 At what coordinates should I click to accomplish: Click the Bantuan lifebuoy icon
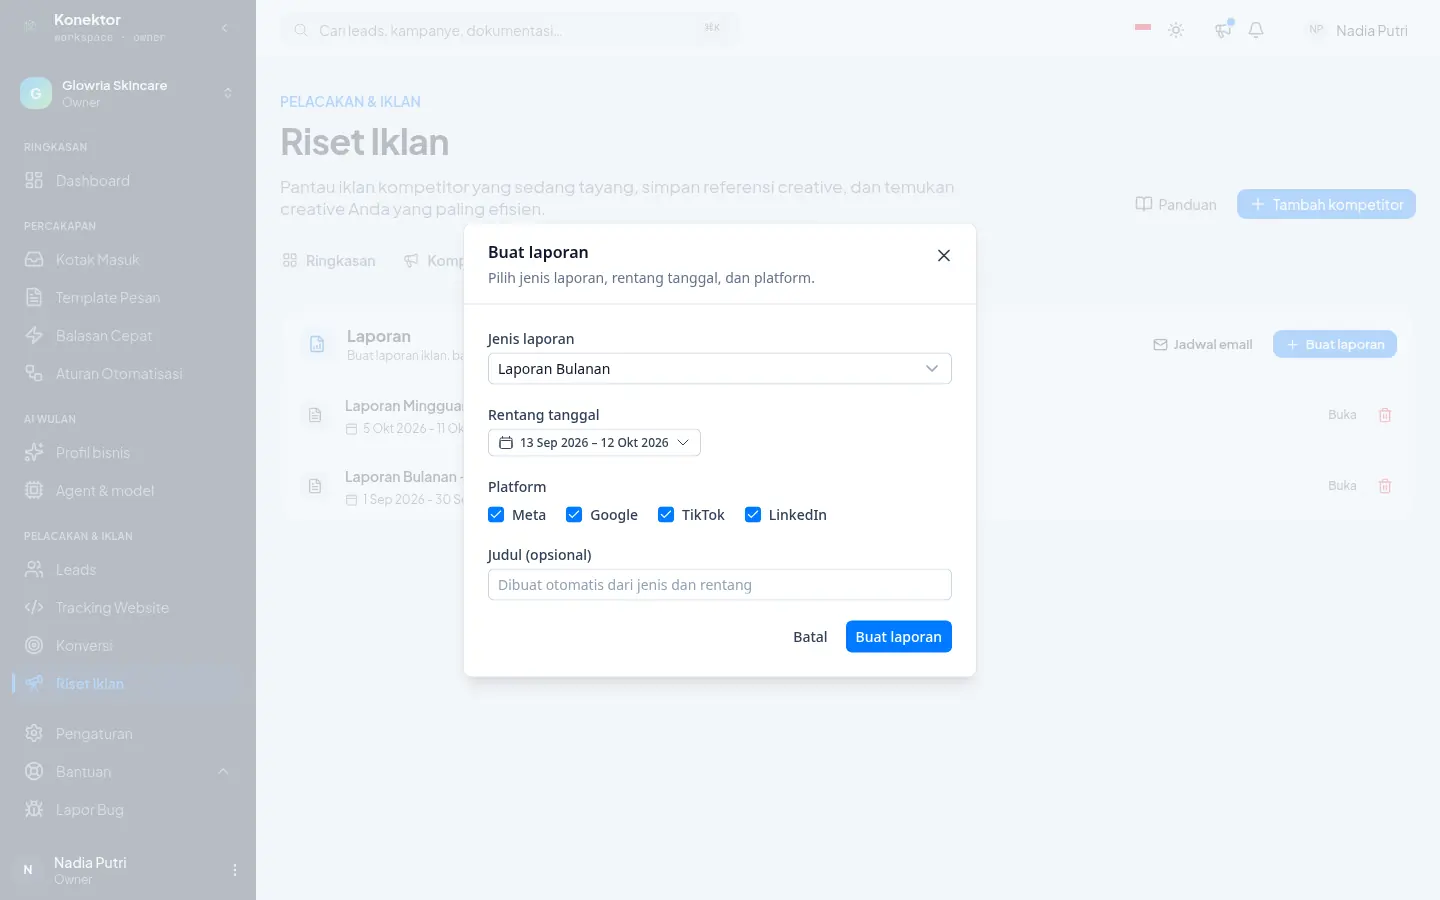pyautogui.click(x=34, y=772)
